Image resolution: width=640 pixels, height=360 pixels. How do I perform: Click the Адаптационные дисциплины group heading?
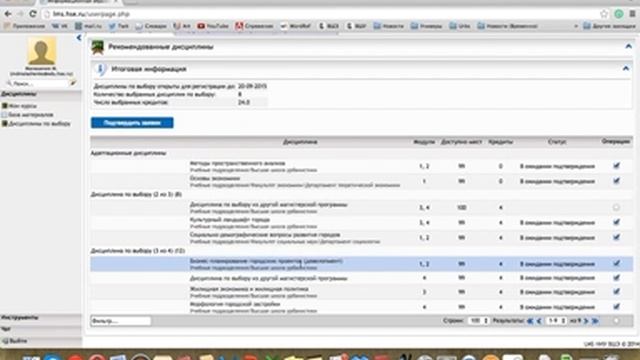128,153
